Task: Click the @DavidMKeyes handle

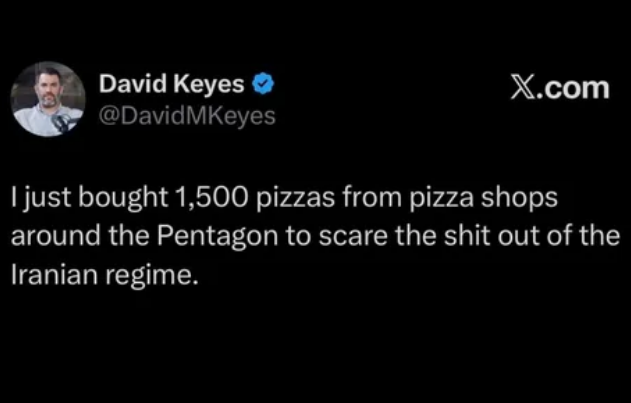Action: click(187, 114)
